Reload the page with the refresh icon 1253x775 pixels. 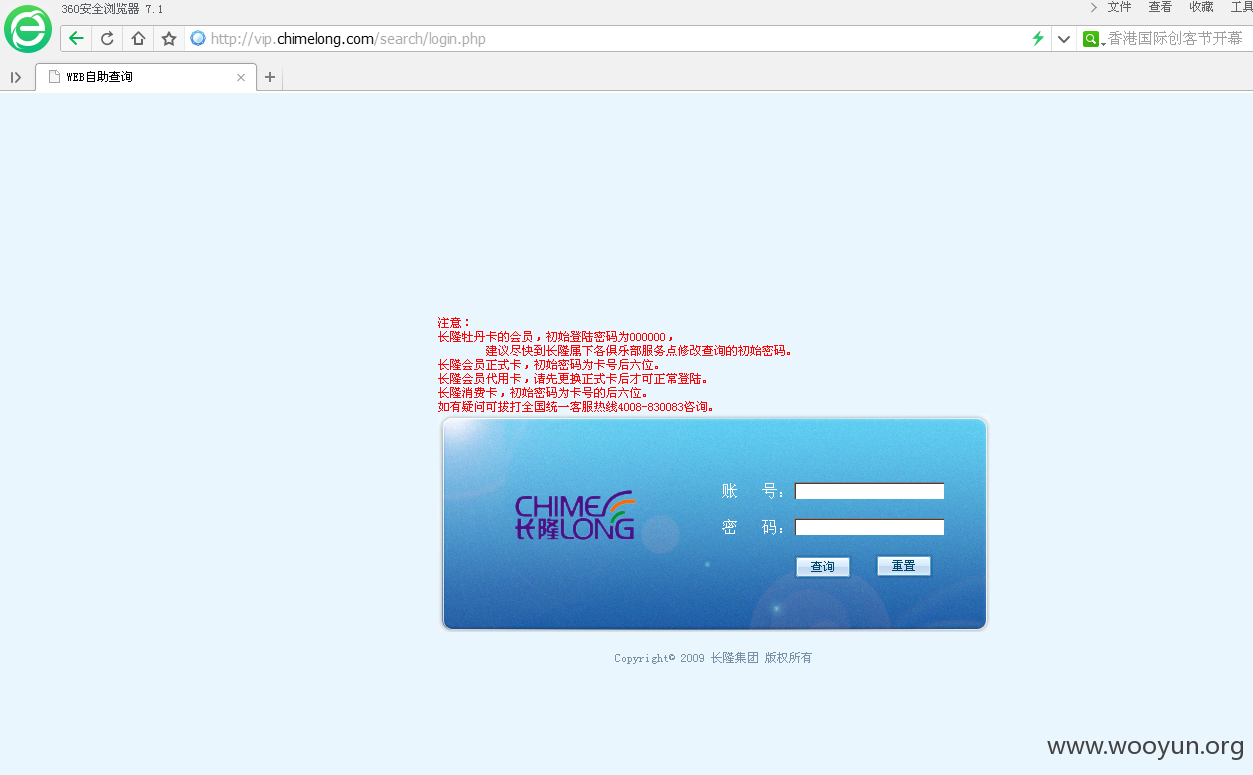coord(107,39)
